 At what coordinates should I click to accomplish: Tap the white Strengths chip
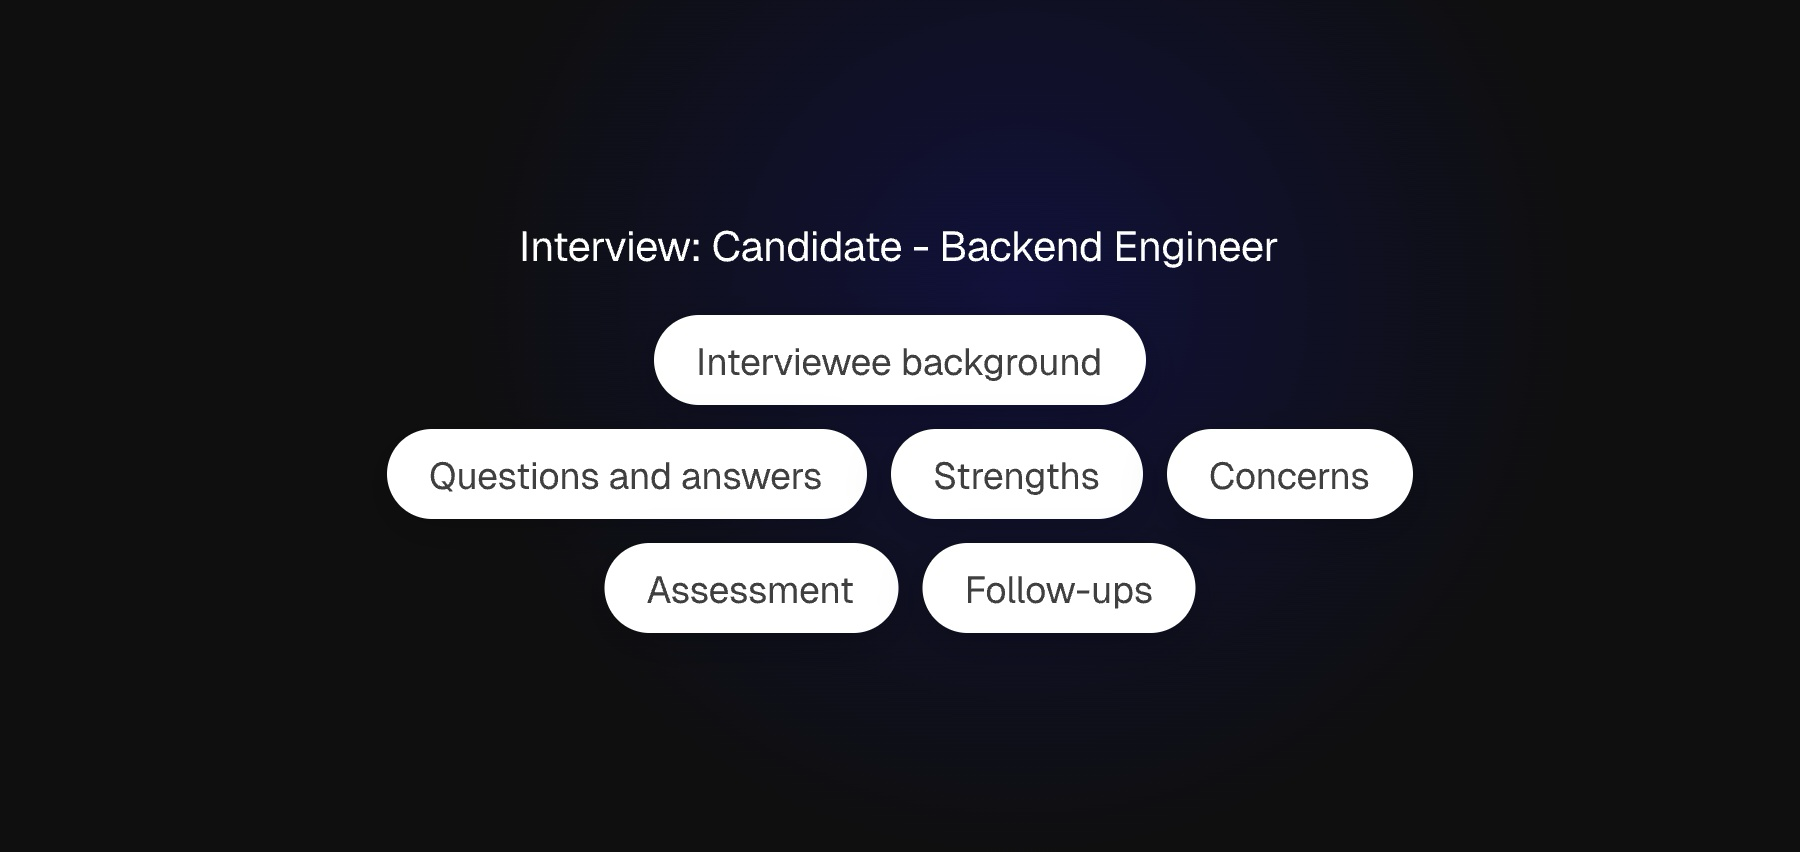1016,474
